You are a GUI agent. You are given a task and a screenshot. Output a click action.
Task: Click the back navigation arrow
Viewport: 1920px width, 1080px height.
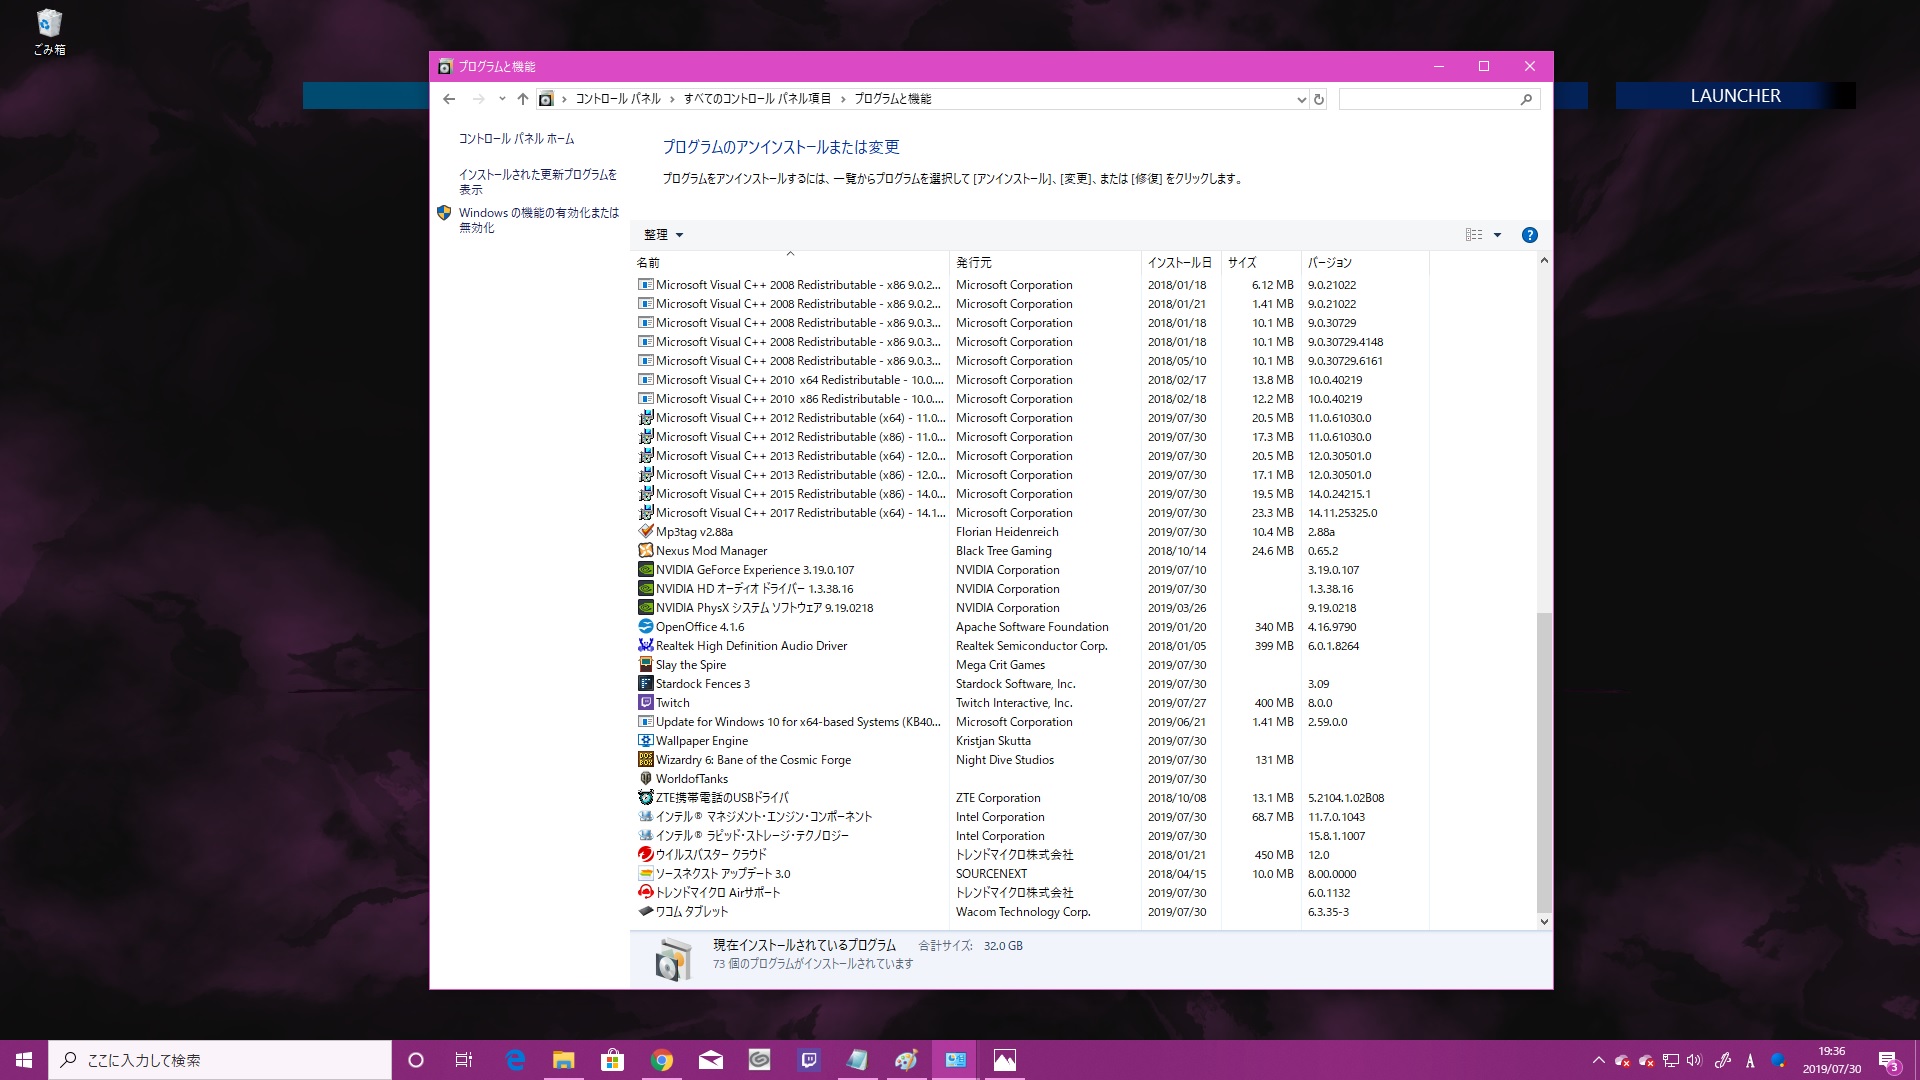tap(449, 99)
